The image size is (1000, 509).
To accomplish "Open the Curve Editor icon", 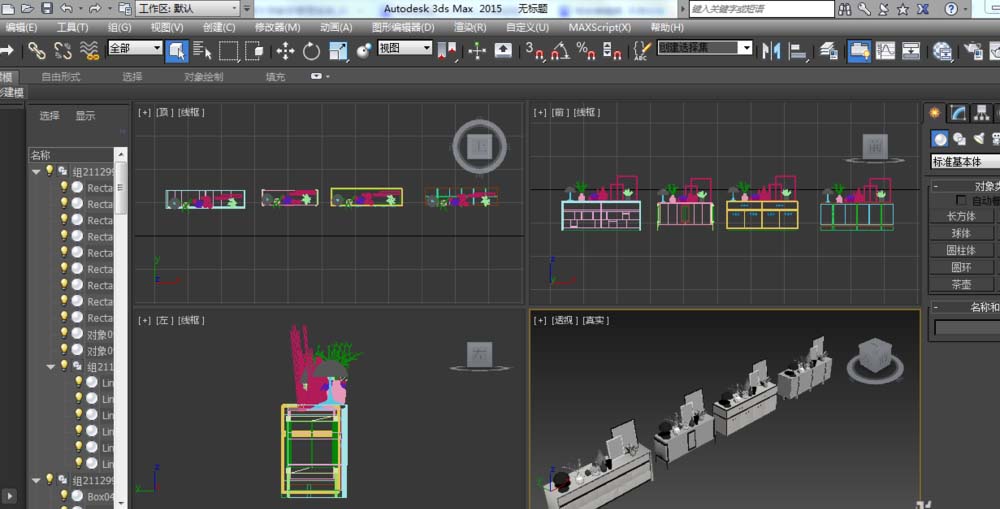I will [x=886, y=50].
